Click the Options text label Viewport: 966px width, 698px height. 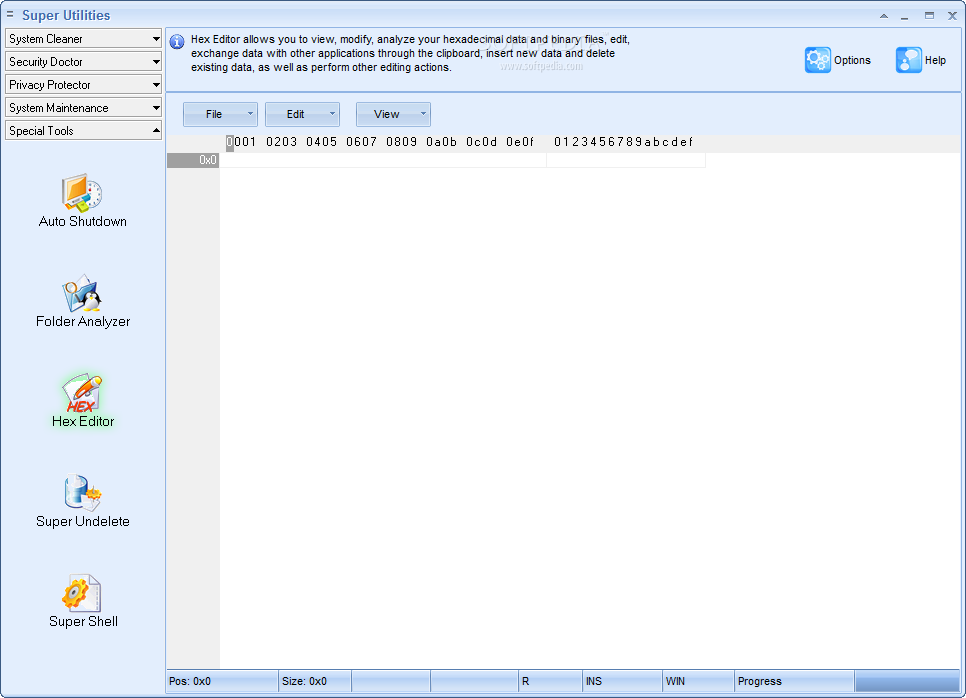point(852,60)
